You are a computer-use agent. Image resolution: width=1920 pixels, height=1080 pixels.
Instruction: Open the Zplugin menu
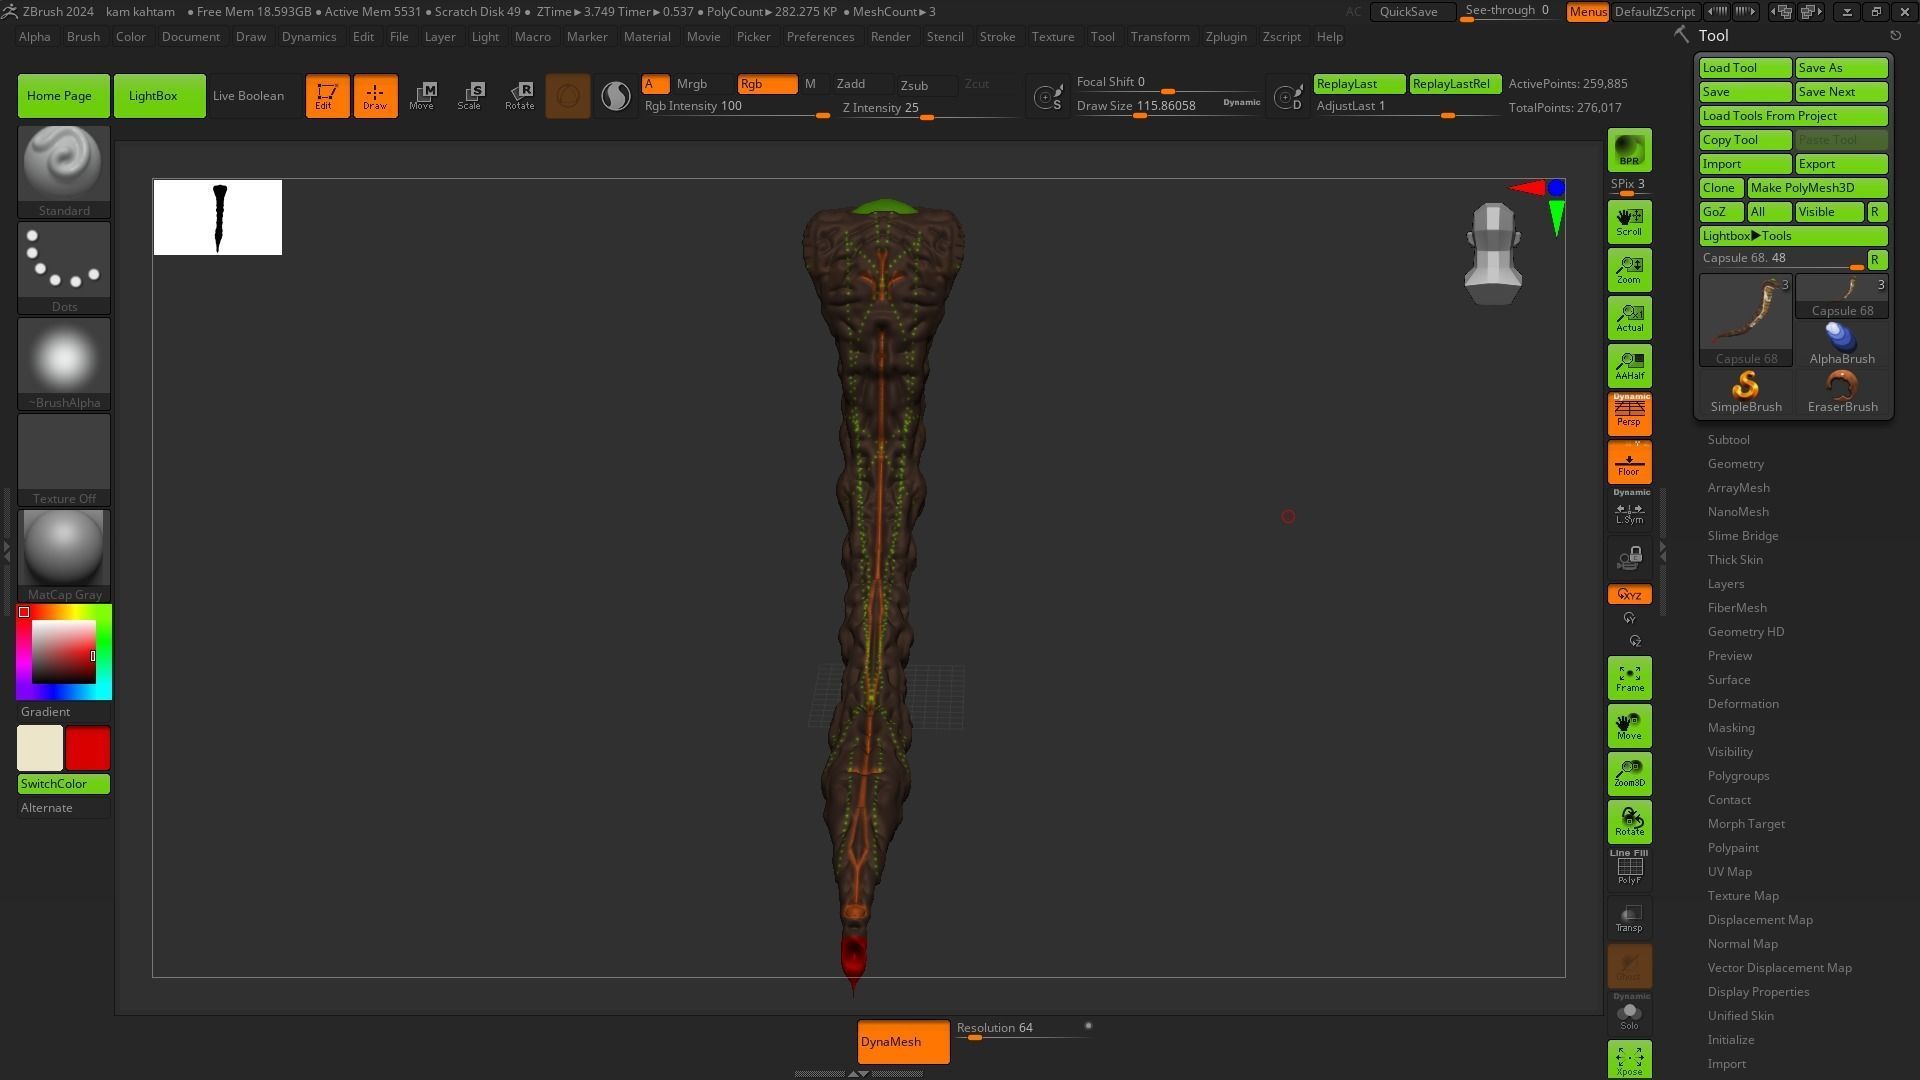tap(1225, 37)
